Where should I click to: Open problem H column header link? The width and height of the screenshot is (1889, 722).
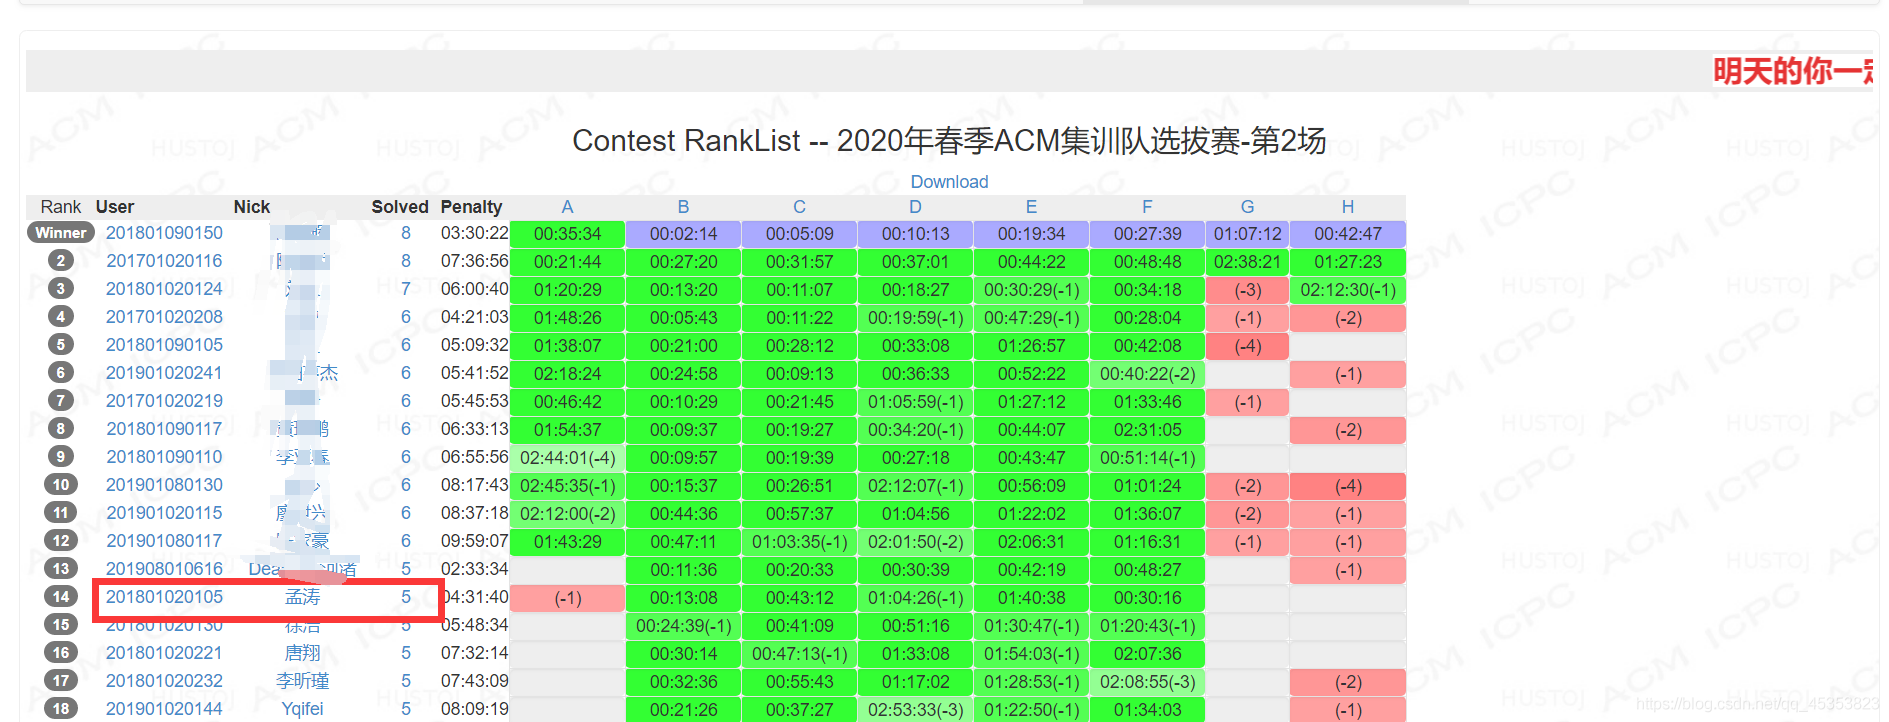click(1348, 207)
